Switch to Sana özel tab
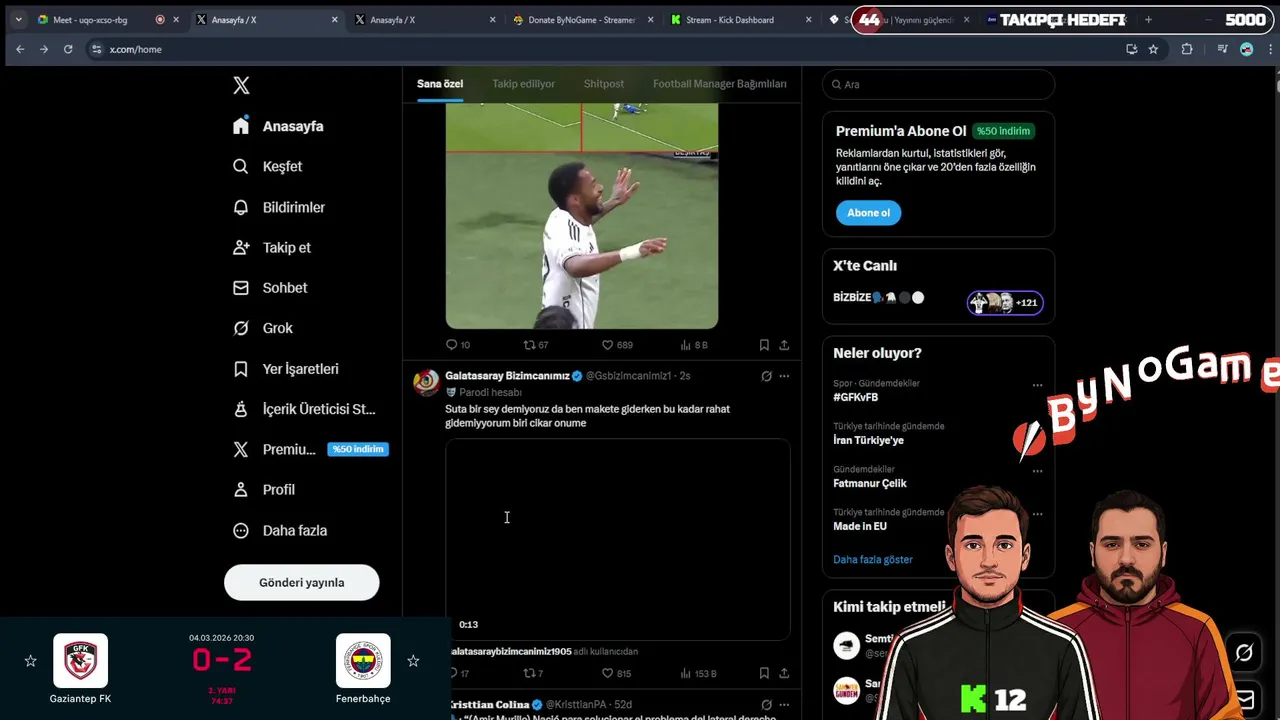 point(440,84)
